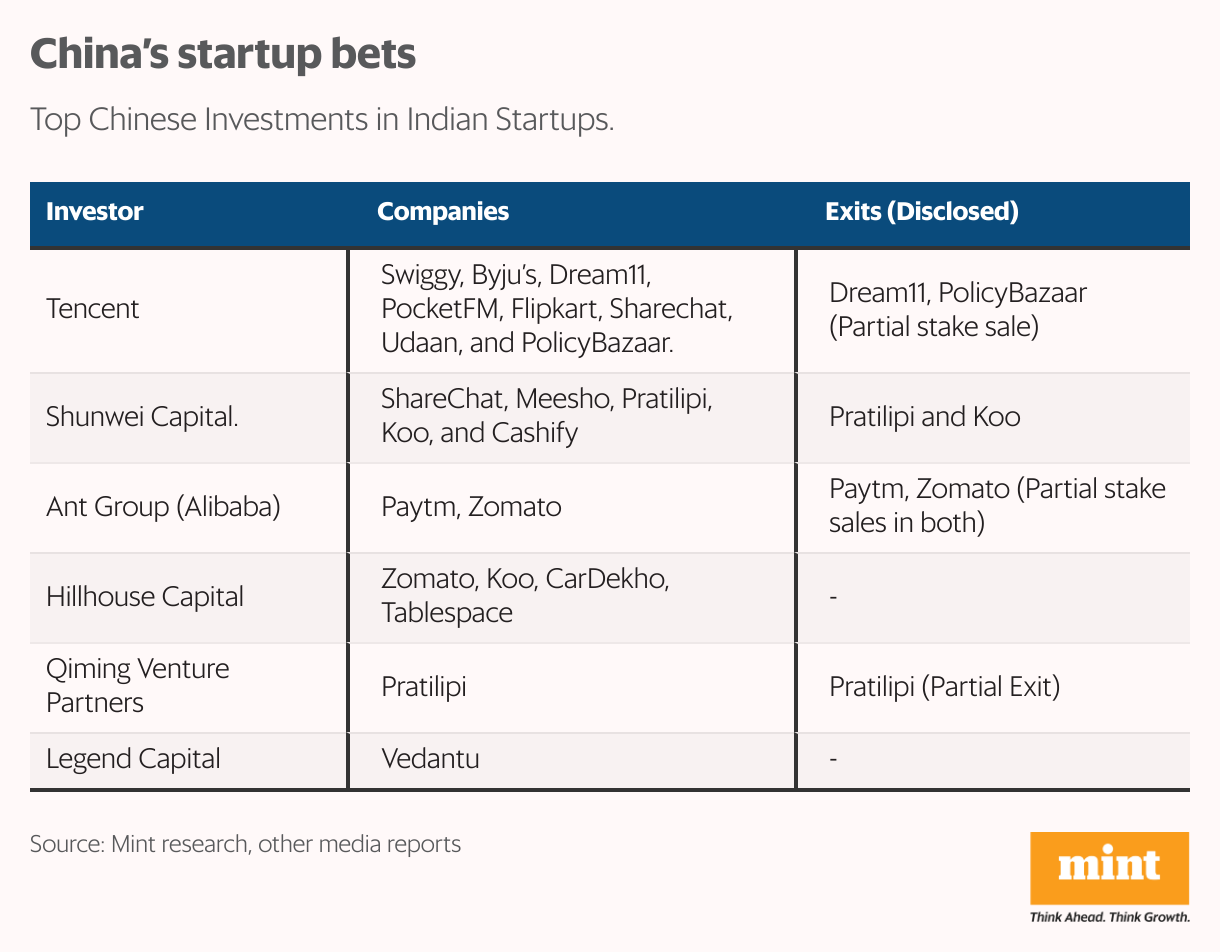Click the "China's startup bets" title

[223, 55]
